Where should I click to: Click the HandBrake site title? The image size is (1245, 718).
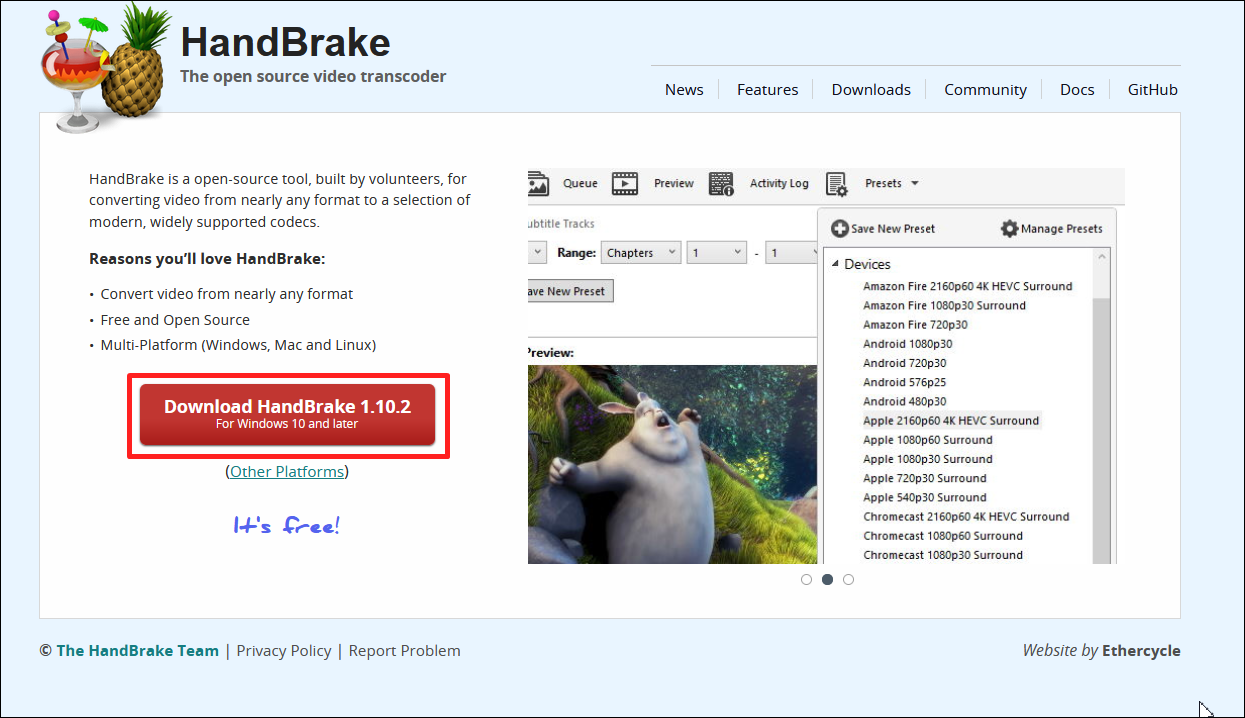[x=285, y=42]
